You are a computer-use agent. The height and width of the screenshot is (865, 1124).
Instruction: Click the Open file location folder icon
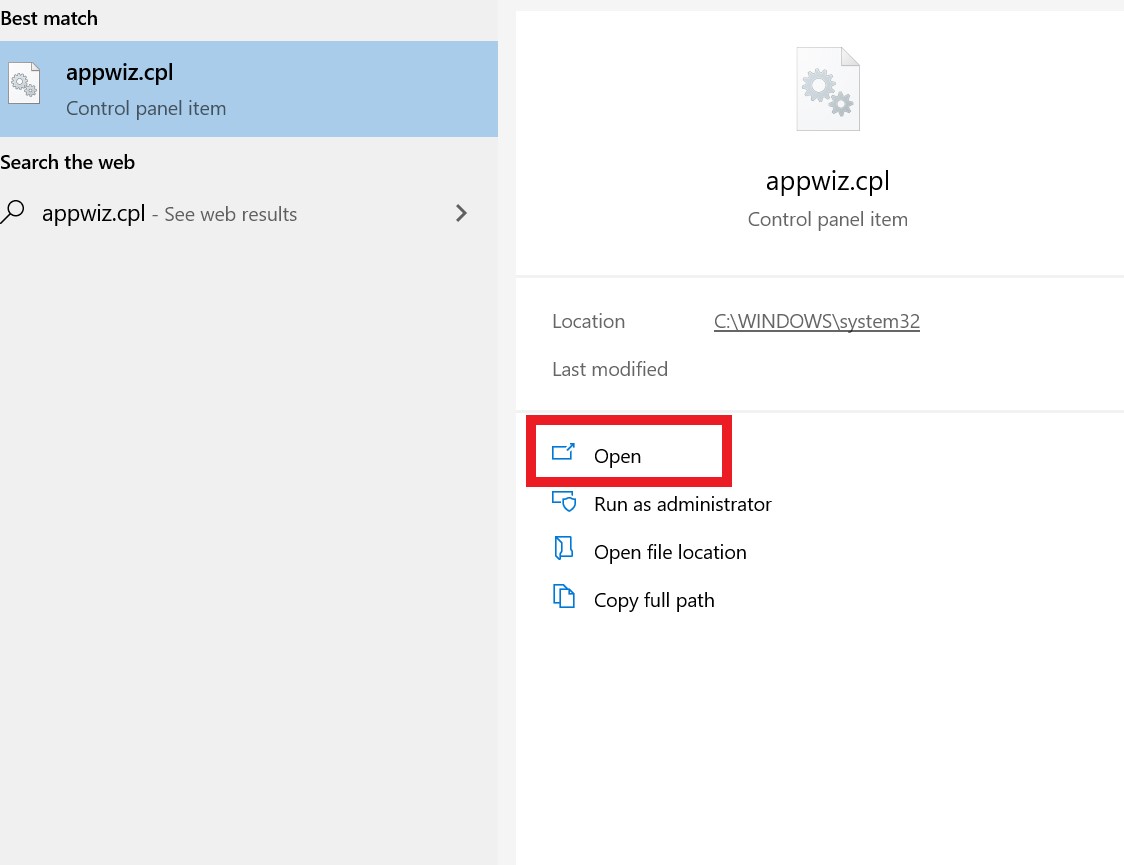tap(564, 549)
